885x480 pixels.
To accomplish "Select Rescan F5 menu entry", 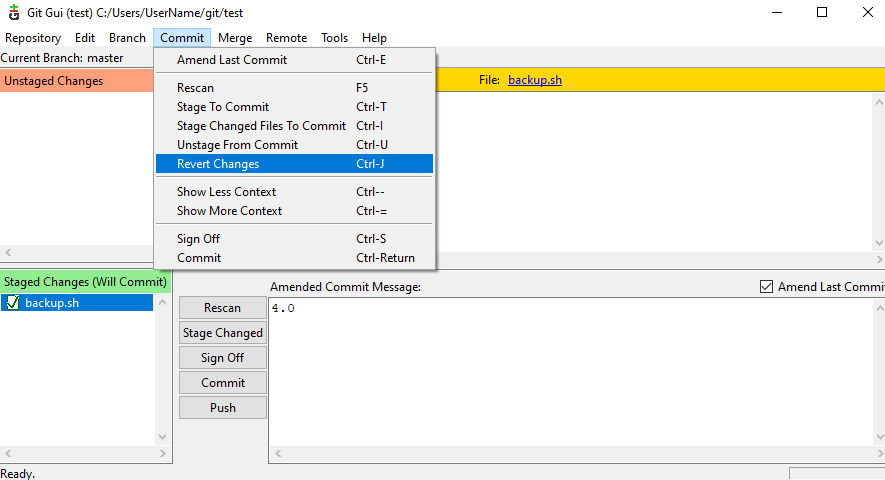I will [294, 88].
